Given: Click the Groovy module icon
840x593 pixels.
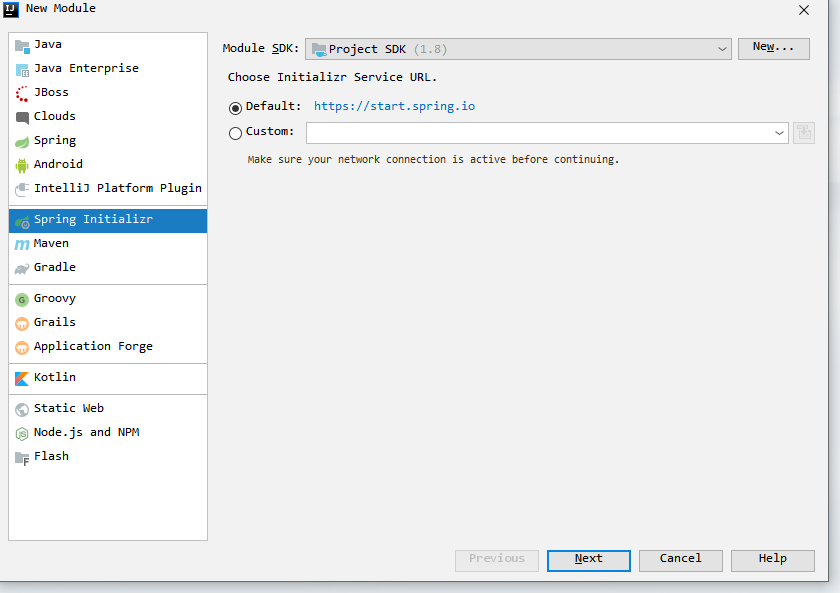Looking at the screenshot, I should [22, 299].
